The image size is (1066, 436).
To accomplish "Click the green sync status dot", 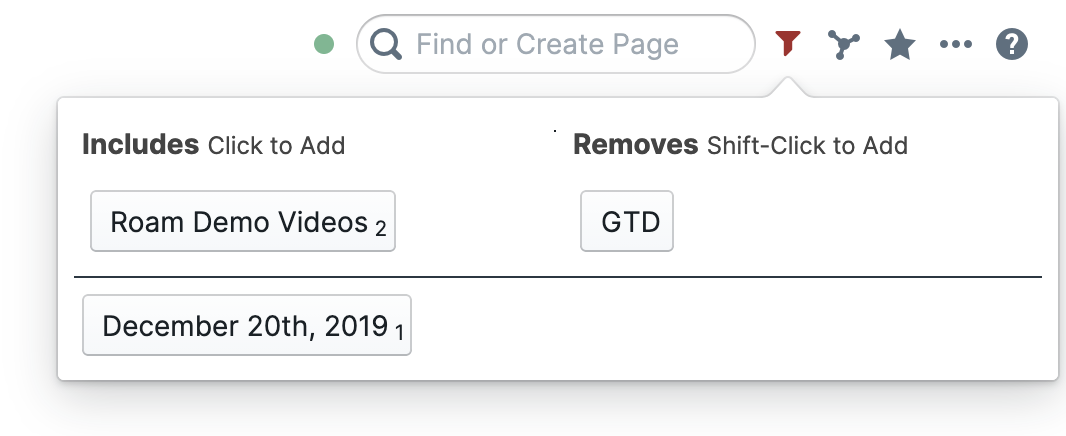I will [323, 44].
